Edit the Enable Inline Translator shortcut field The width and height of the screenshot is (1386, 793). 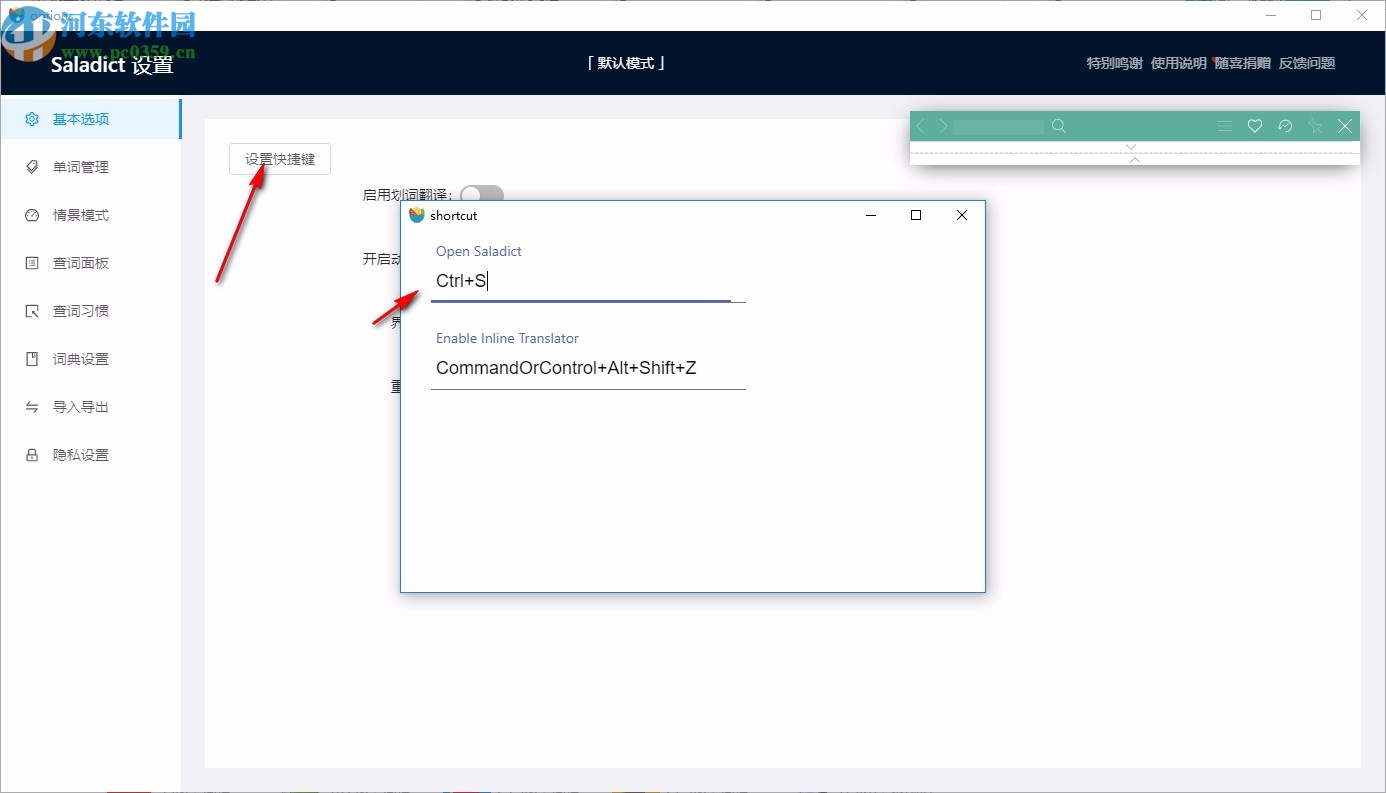[588, 368]
